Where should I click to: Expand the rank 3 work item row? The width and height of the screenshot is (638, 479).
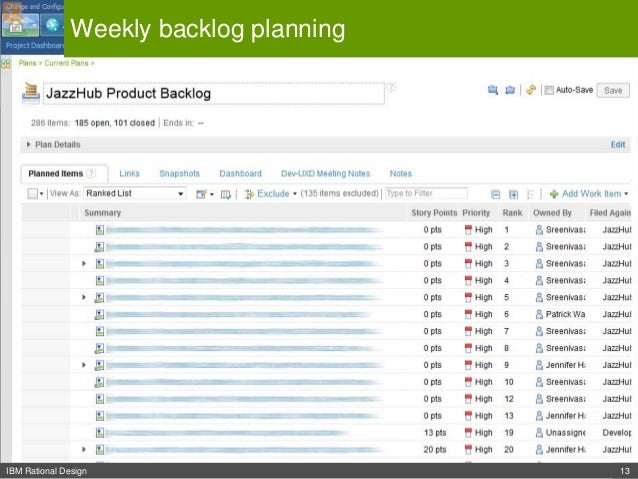[84, 264]
